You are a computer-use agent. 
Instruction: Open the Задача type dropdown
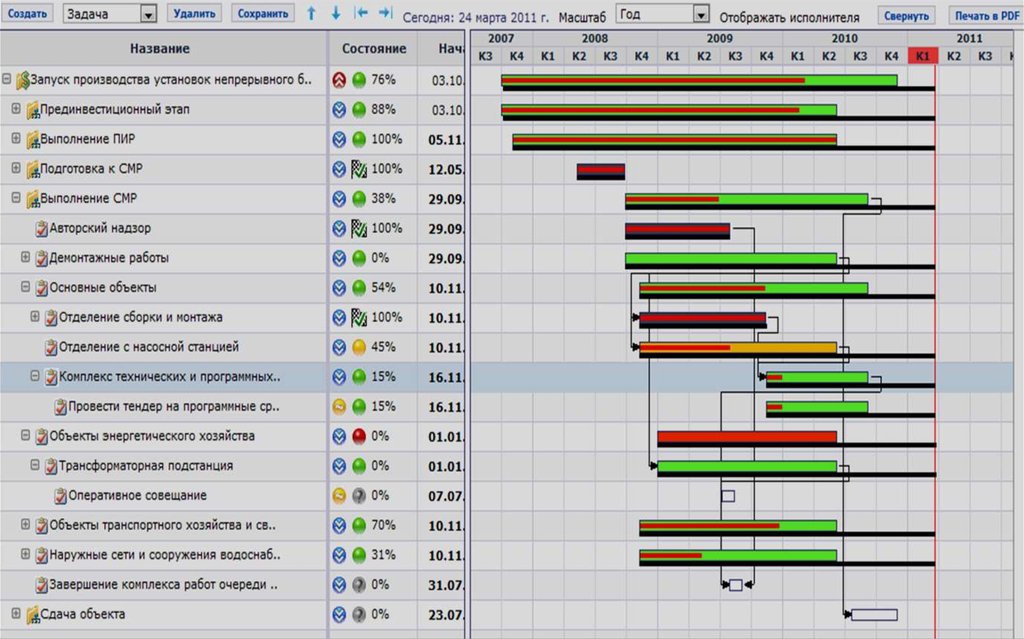coord(148,15)
